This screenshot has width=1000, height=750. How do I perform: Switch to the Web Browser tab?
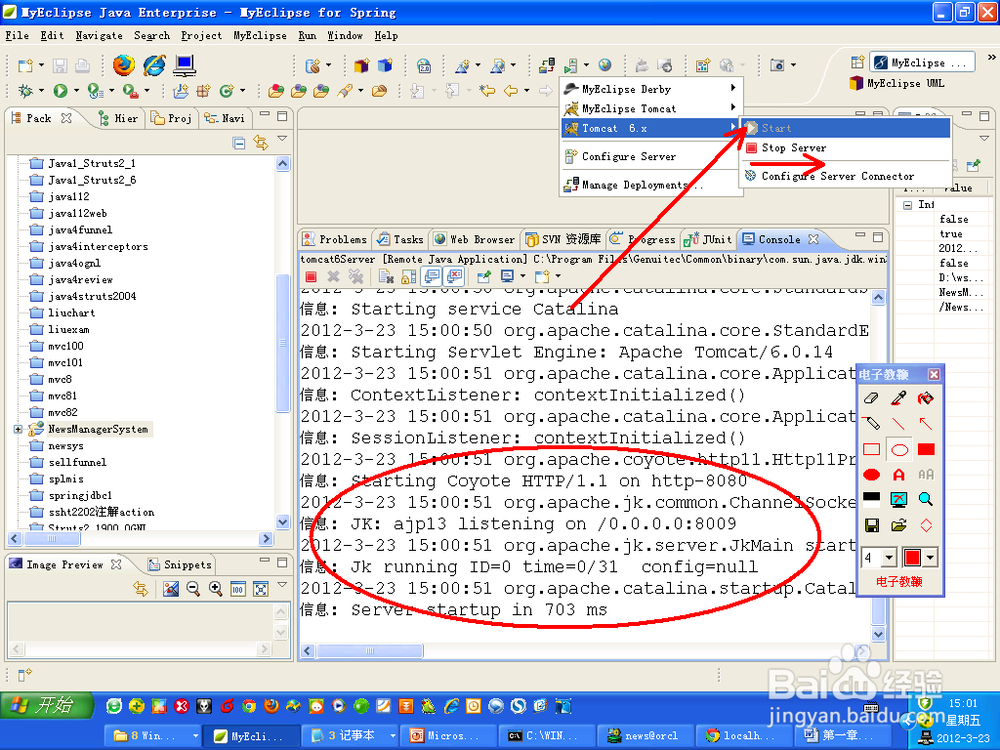pyautogui.click(x=474, y=239)
